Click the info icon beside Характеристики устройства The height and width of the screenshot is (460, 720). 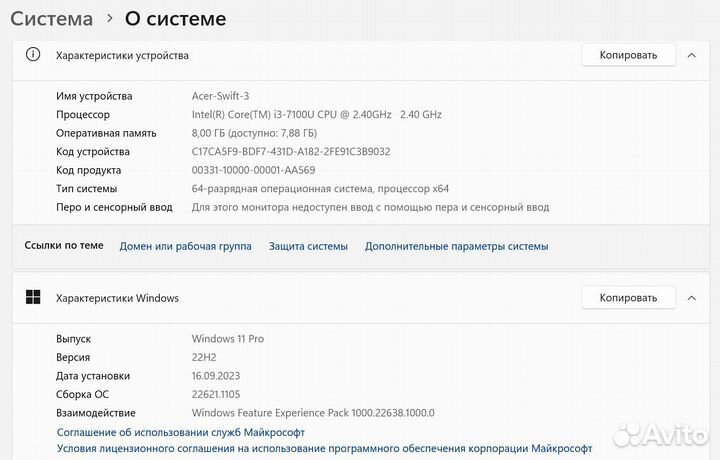pos(33,55)
